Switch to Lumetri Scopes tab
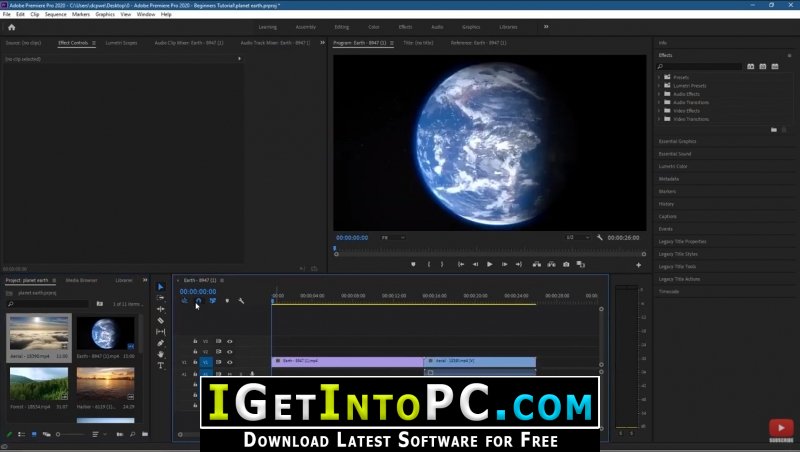This screenshot has height=452, width=800. [x=121, y=43]
